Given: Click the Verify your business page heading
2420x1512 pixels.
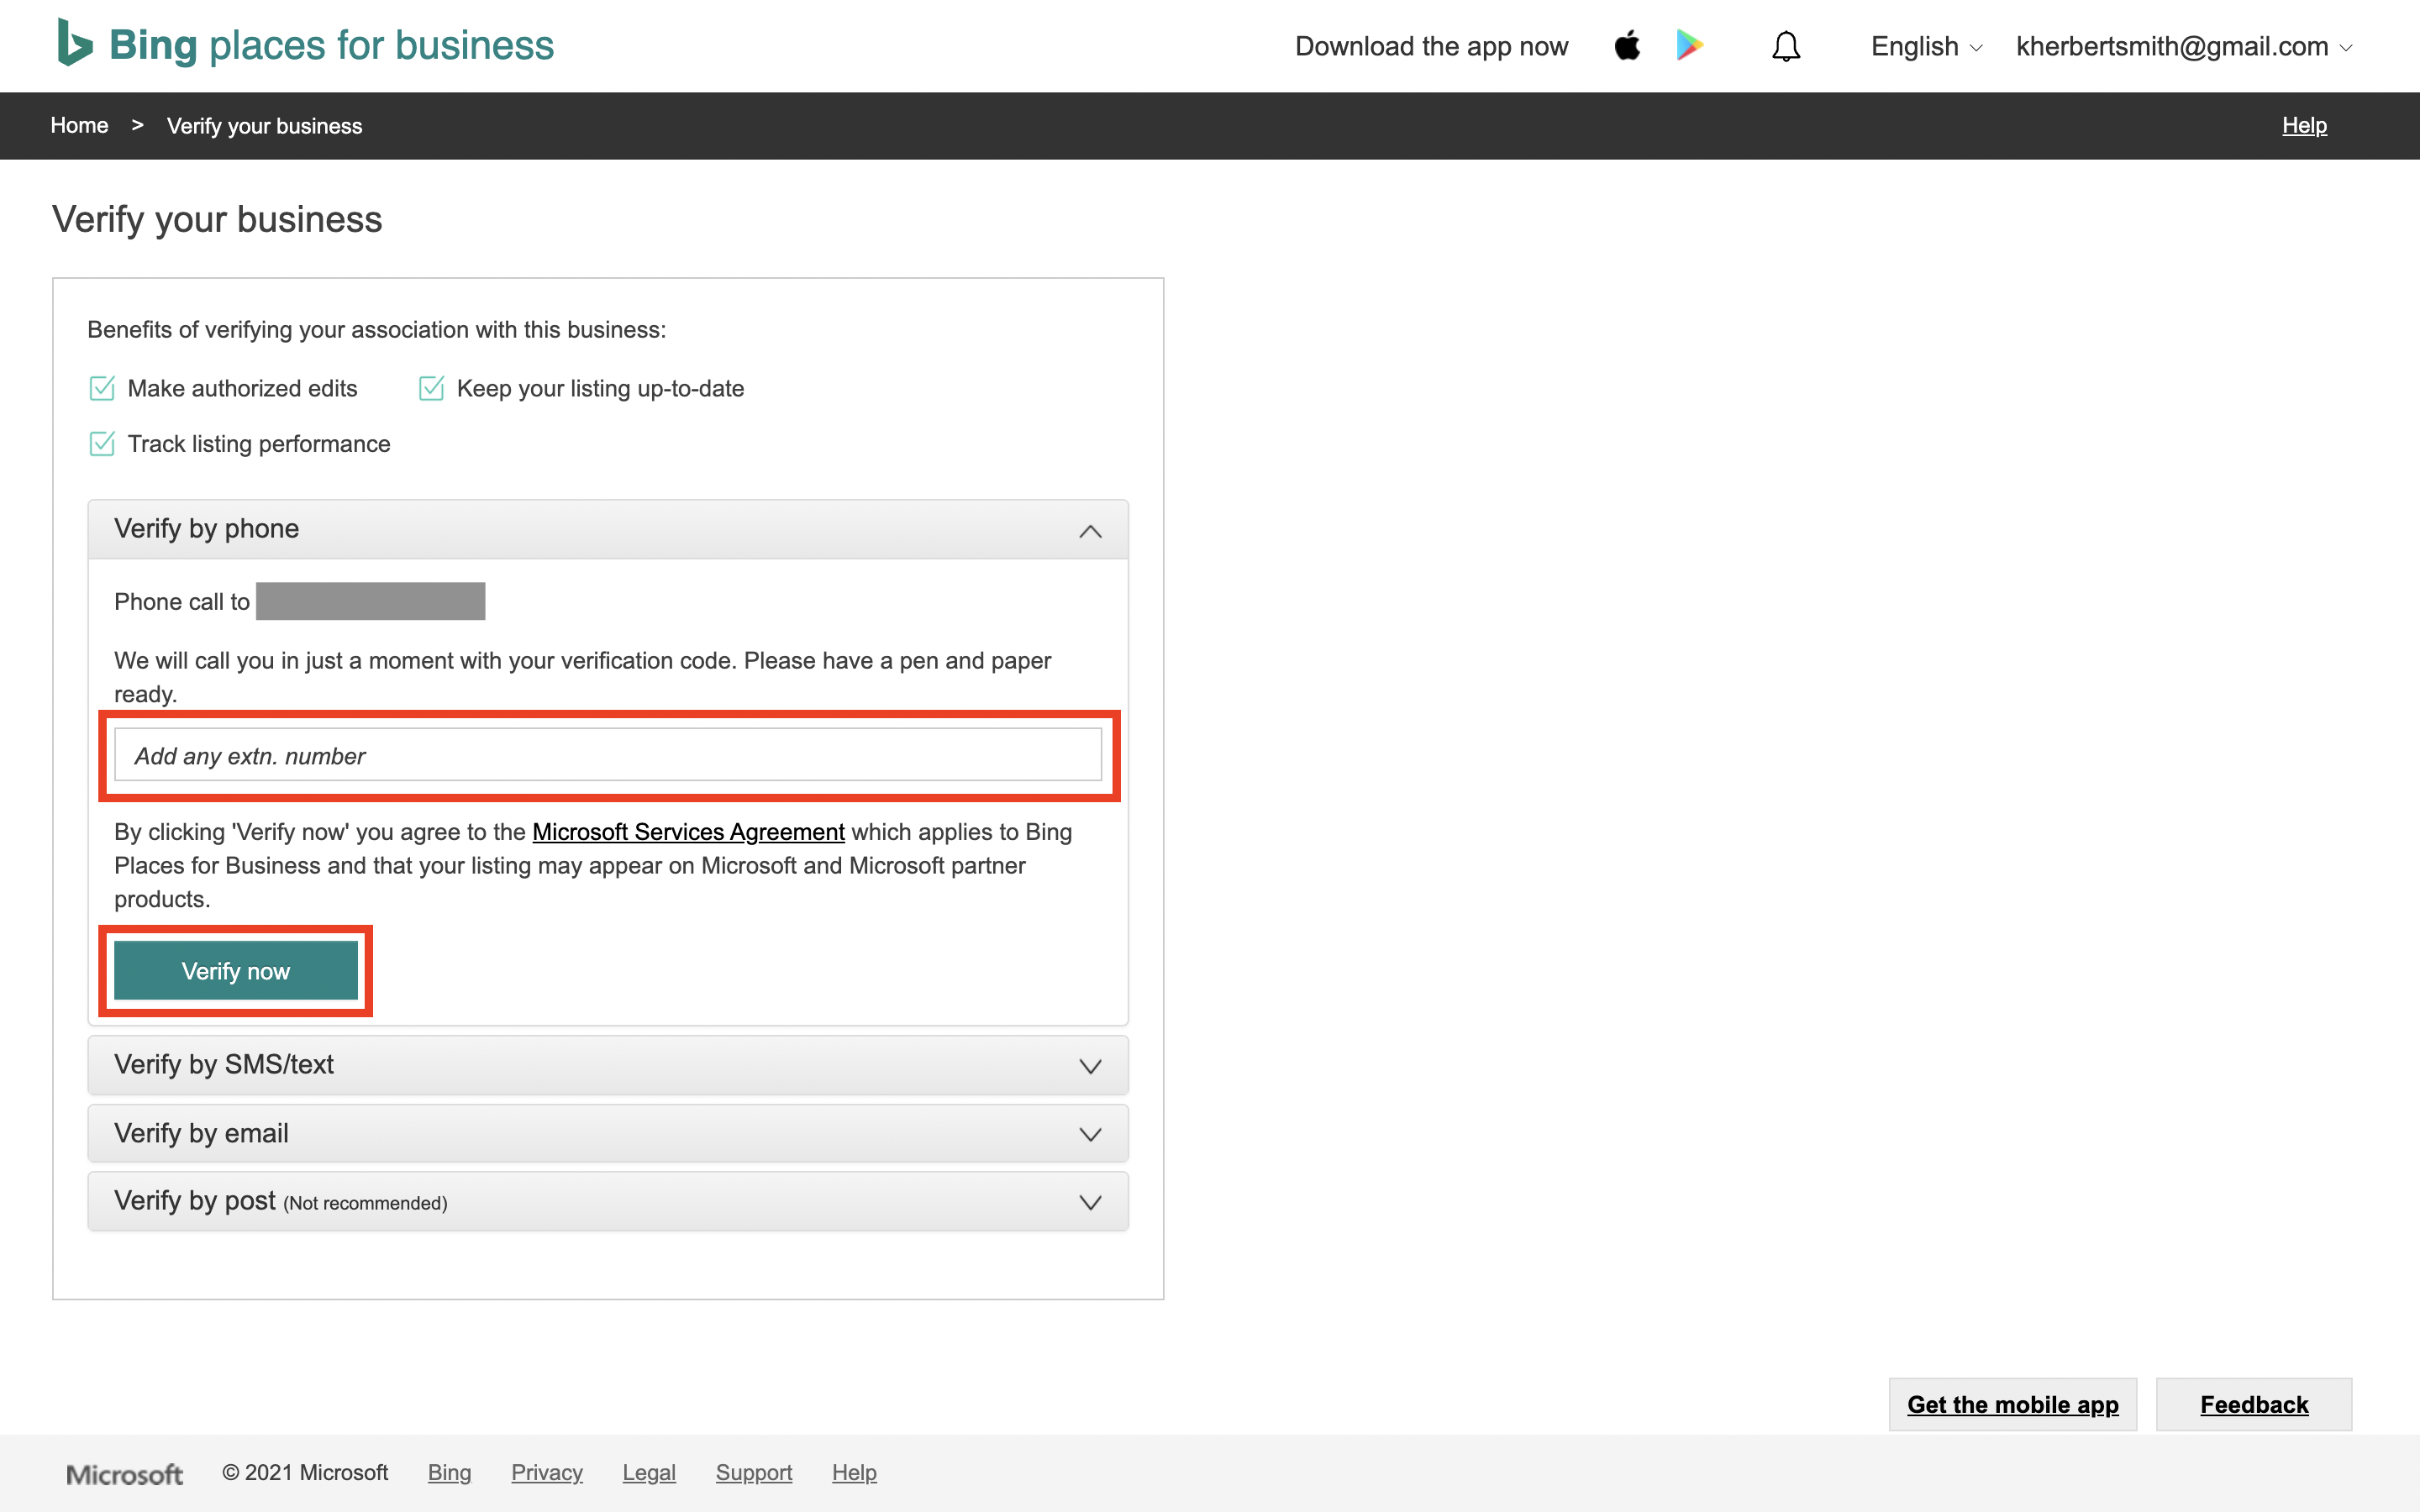Looking at the screenshot, I should coord(217,220).
